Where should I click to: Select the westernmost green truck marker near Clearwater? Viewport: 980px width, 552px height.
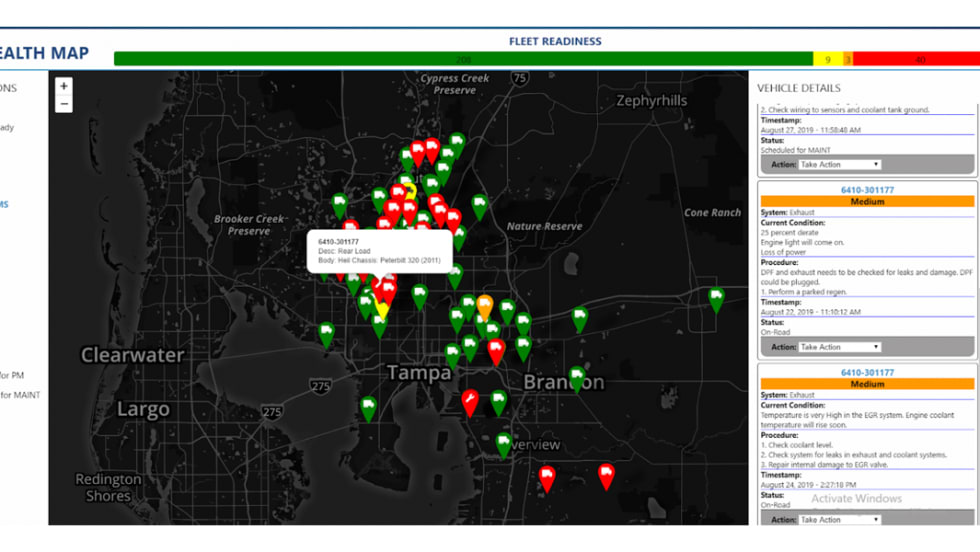(x=326, y=333)
